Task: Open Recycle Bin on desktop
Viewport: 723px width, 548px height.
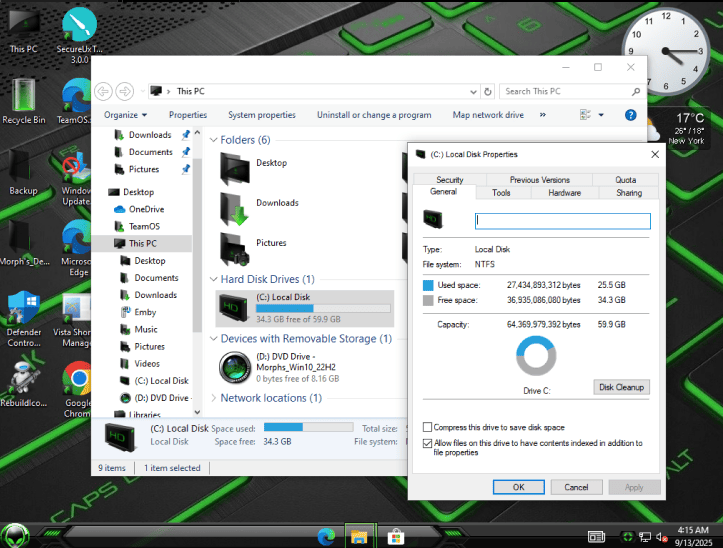Action: [24, 98]
